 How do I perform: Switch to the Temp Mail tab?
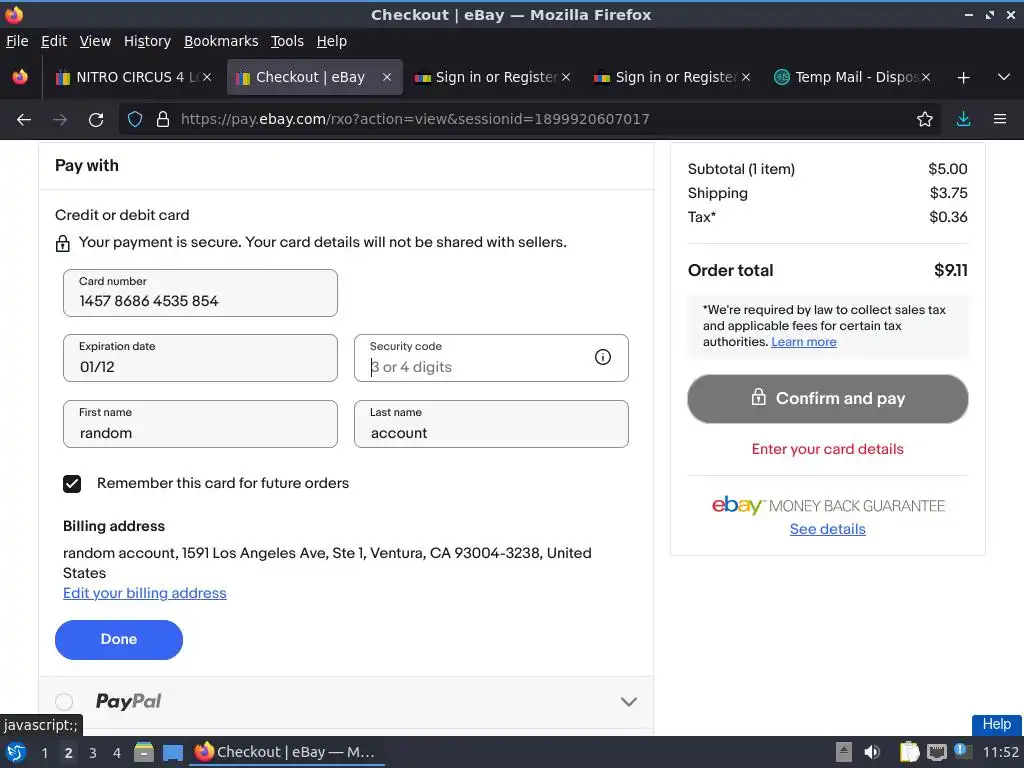[851, 78]
